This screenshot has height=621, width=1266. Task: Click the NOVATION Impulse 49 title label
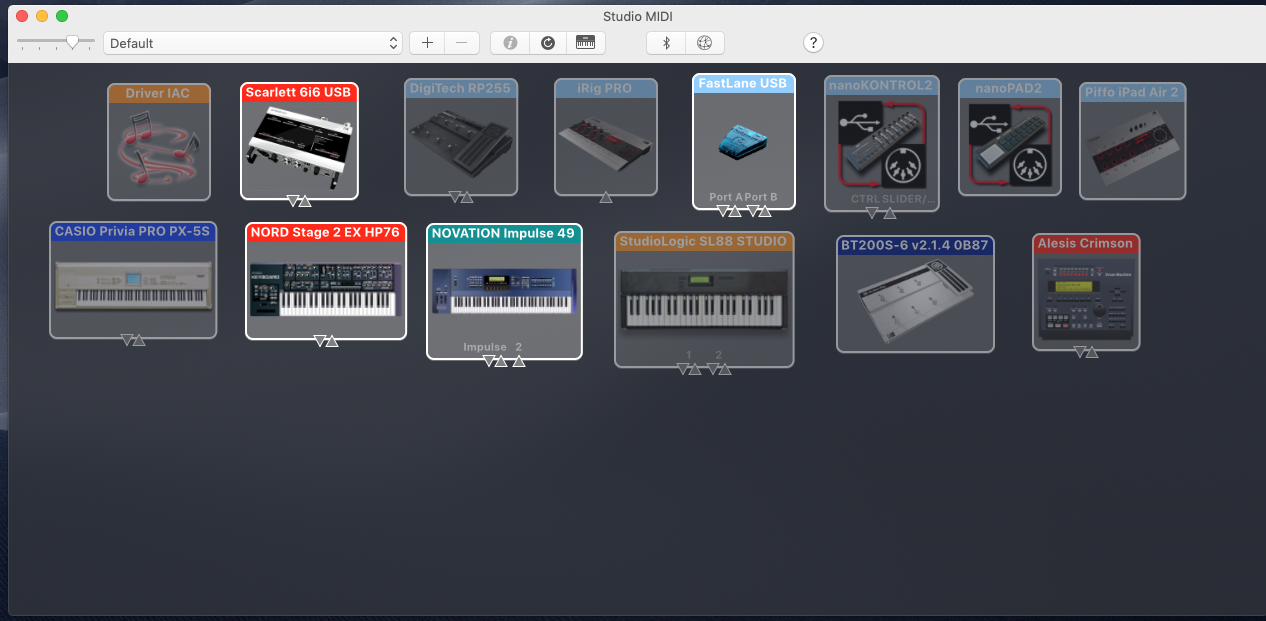pos(504,233)
